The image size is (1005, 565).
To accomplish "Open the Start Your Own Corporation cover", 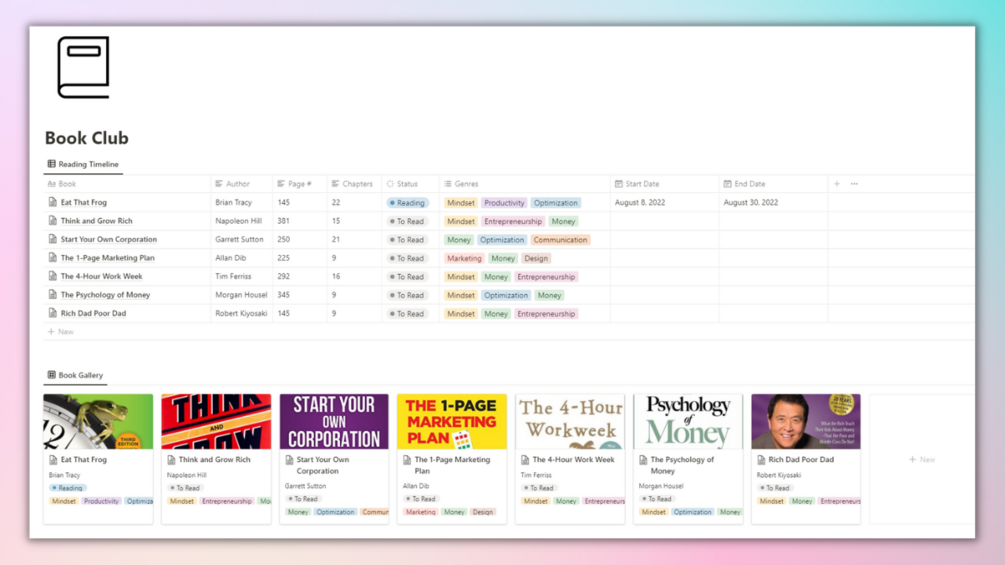I will 334,422.
